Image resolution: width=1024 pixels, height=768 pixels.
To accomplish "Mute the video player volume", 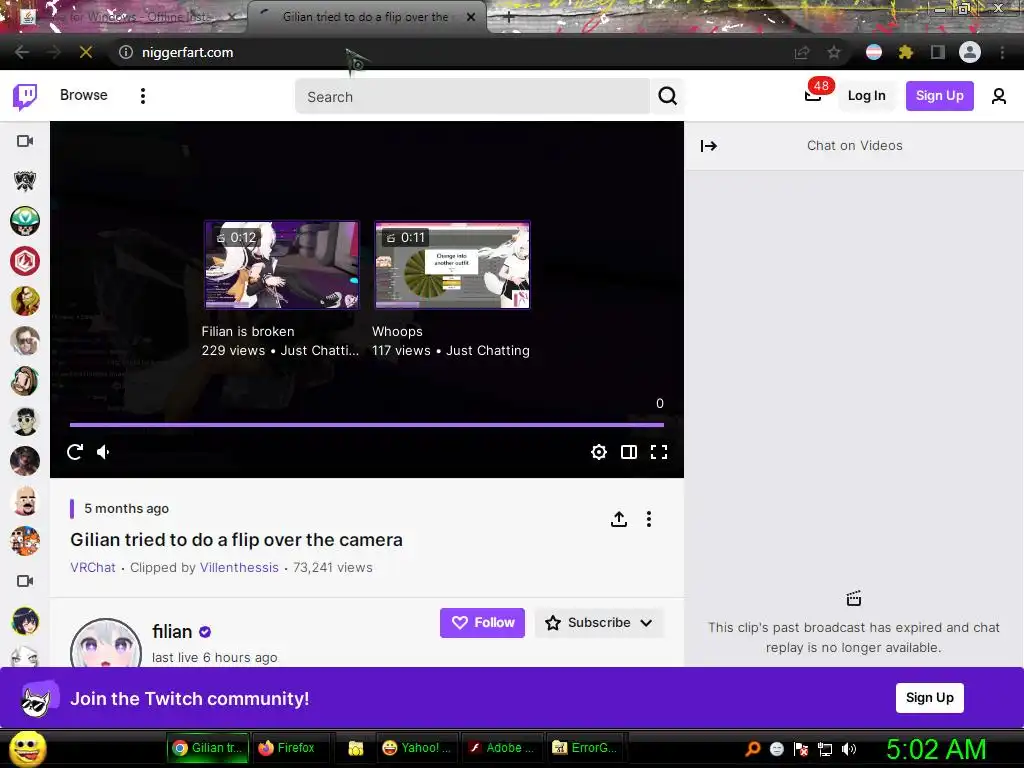I will 104,452.
